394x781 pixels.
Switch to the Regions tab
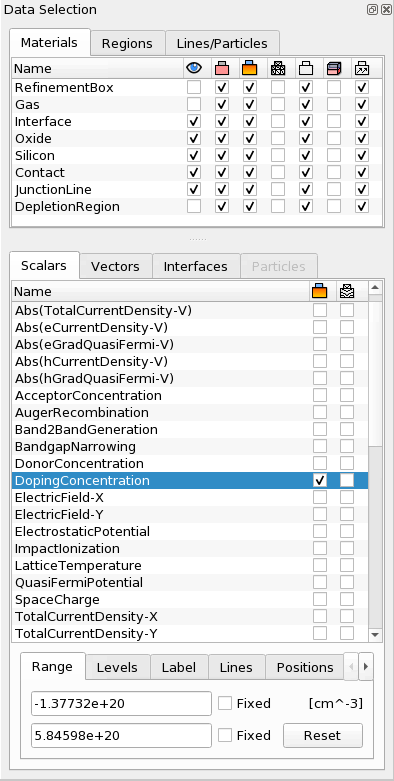click(x=127, y=43)
